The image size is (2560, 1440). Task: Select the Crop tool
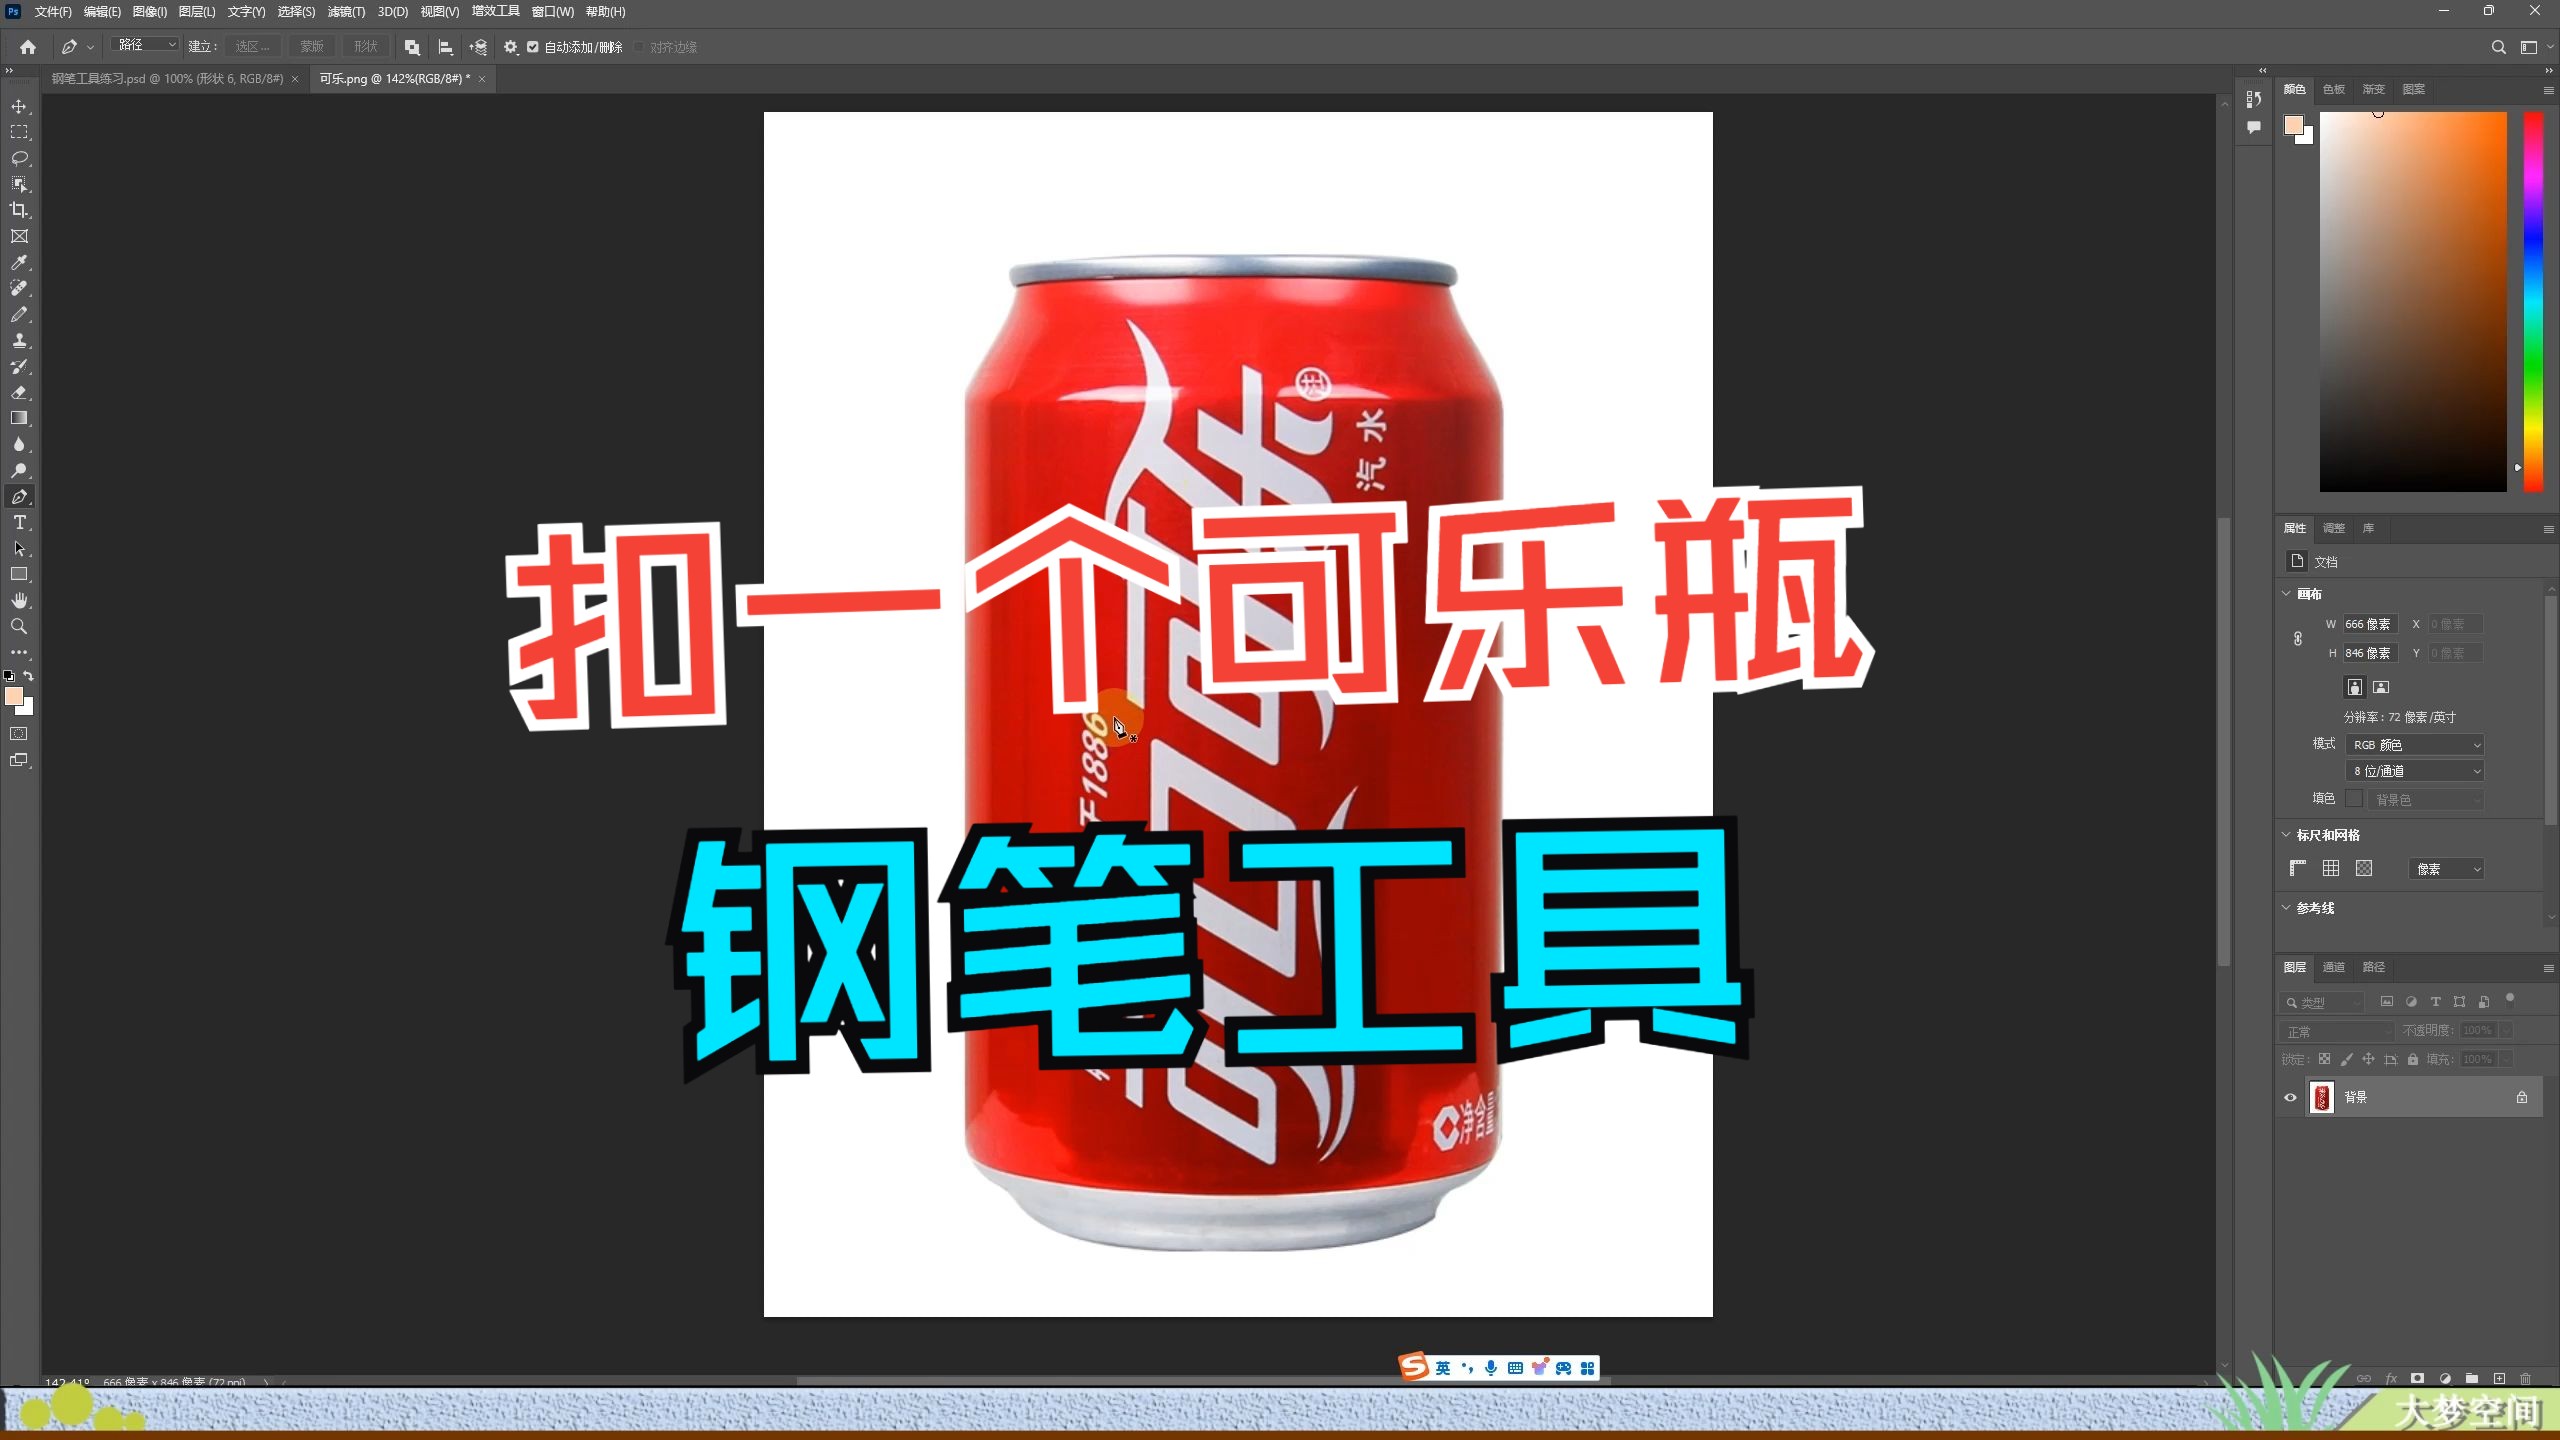19,210
